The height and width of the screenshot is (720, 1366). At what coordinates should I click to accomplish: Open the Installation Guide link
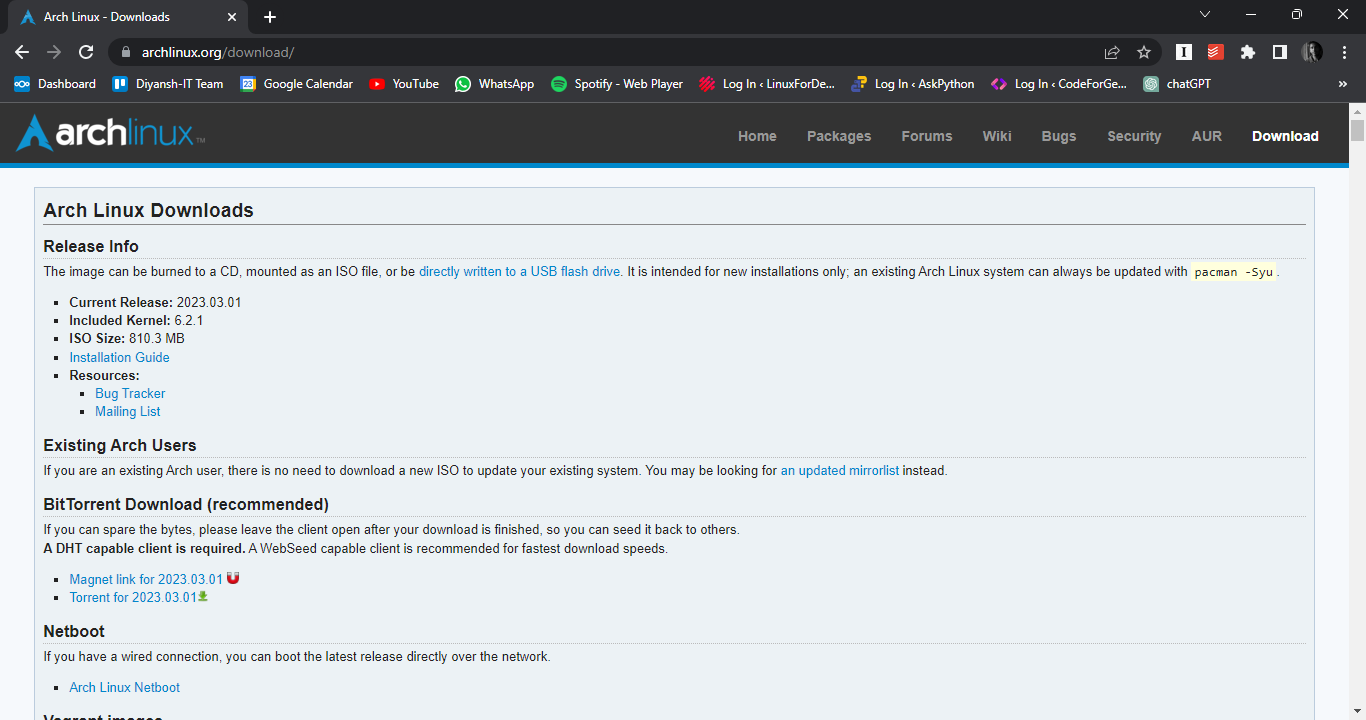point(119,357)
